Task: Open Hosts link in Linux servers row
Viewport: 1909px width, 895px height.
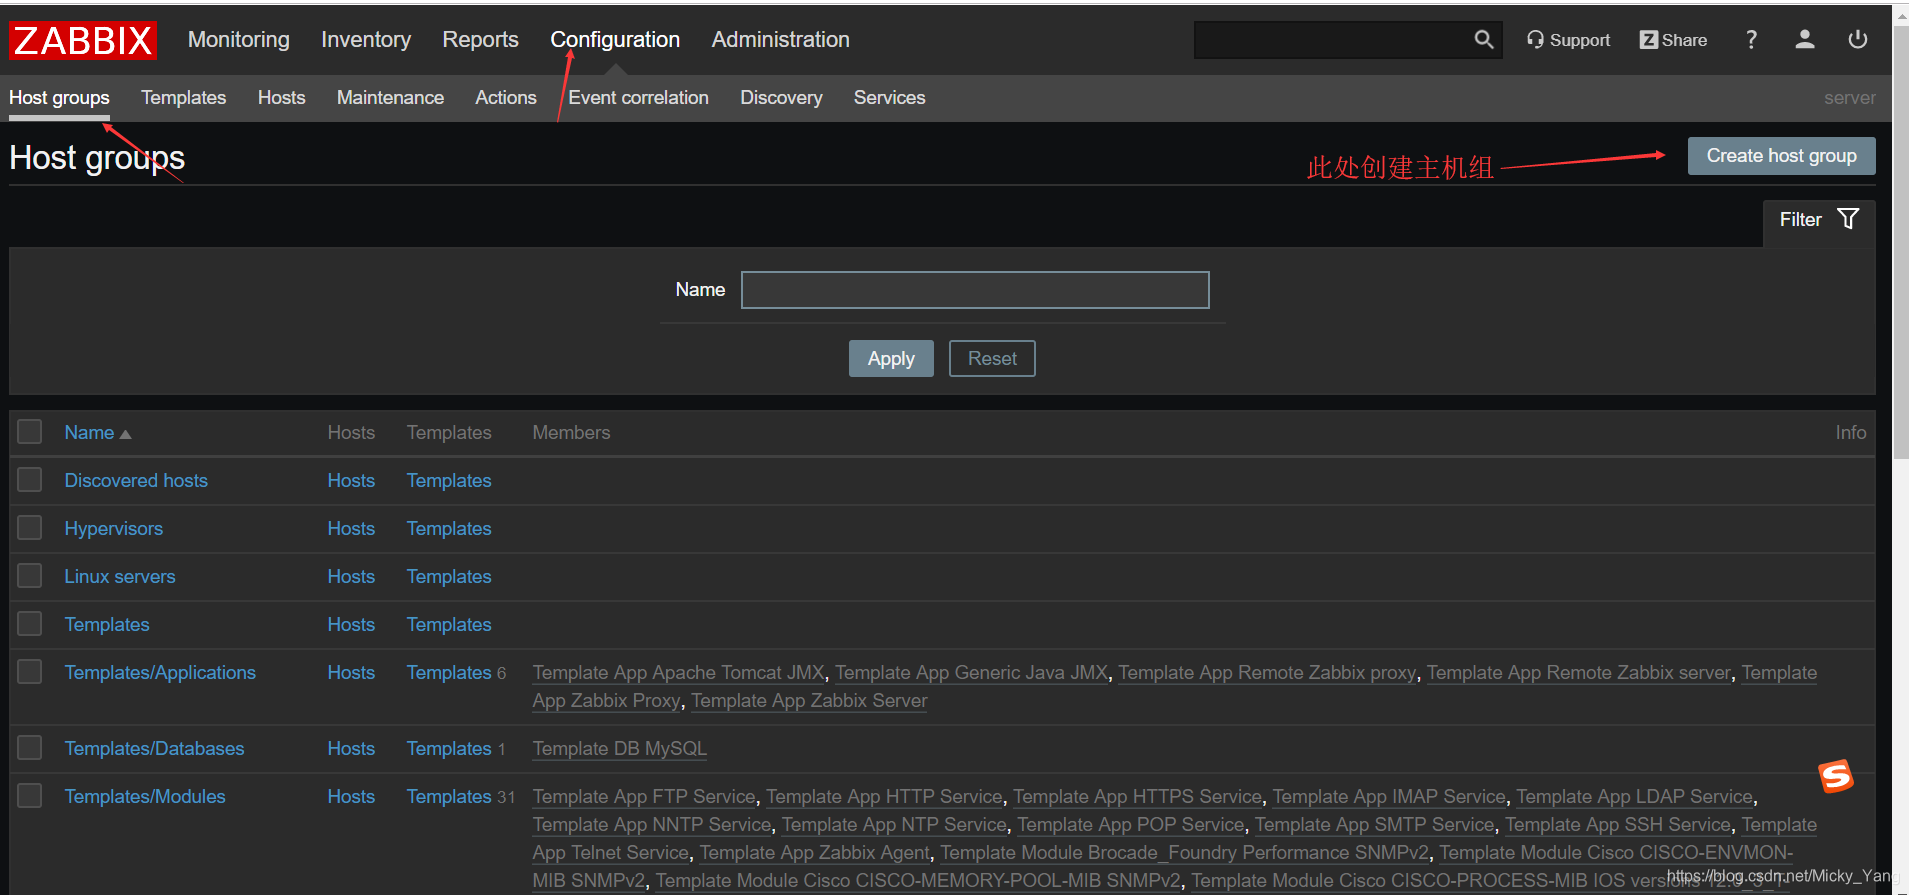Action: 351,577
